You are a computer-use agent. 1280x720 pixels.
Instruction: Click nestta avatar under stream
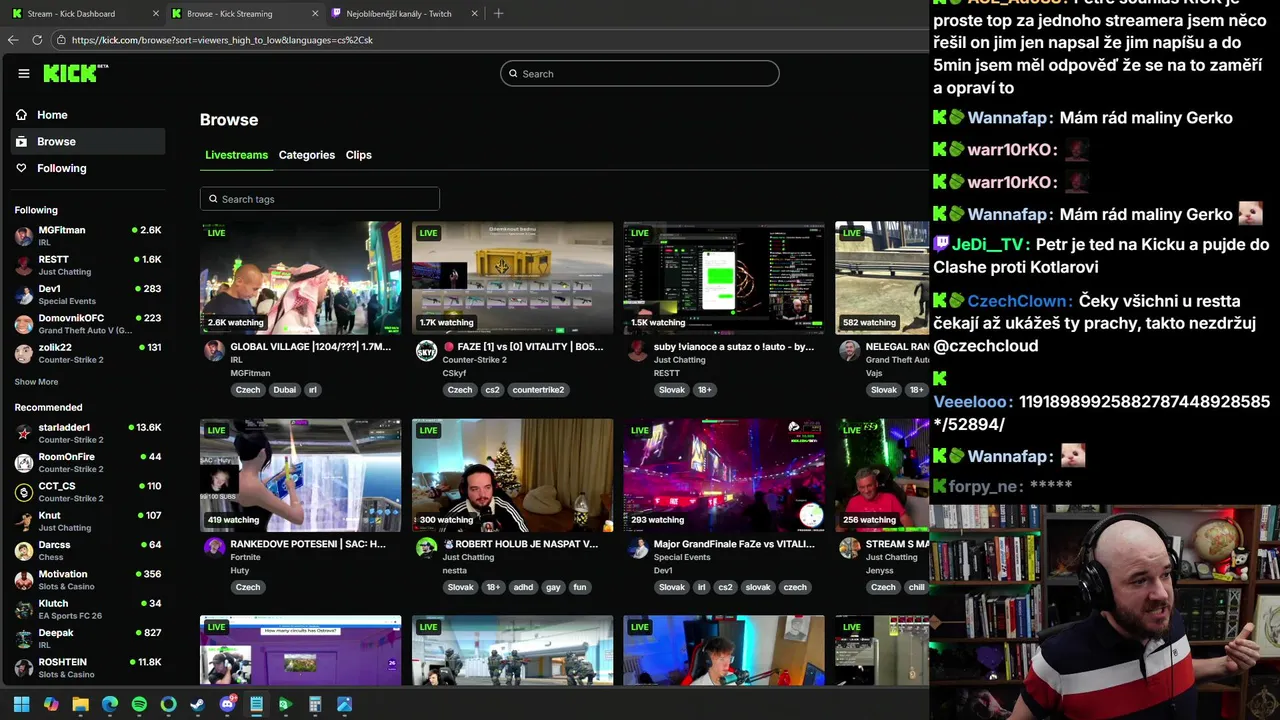[x=427, y=547]
